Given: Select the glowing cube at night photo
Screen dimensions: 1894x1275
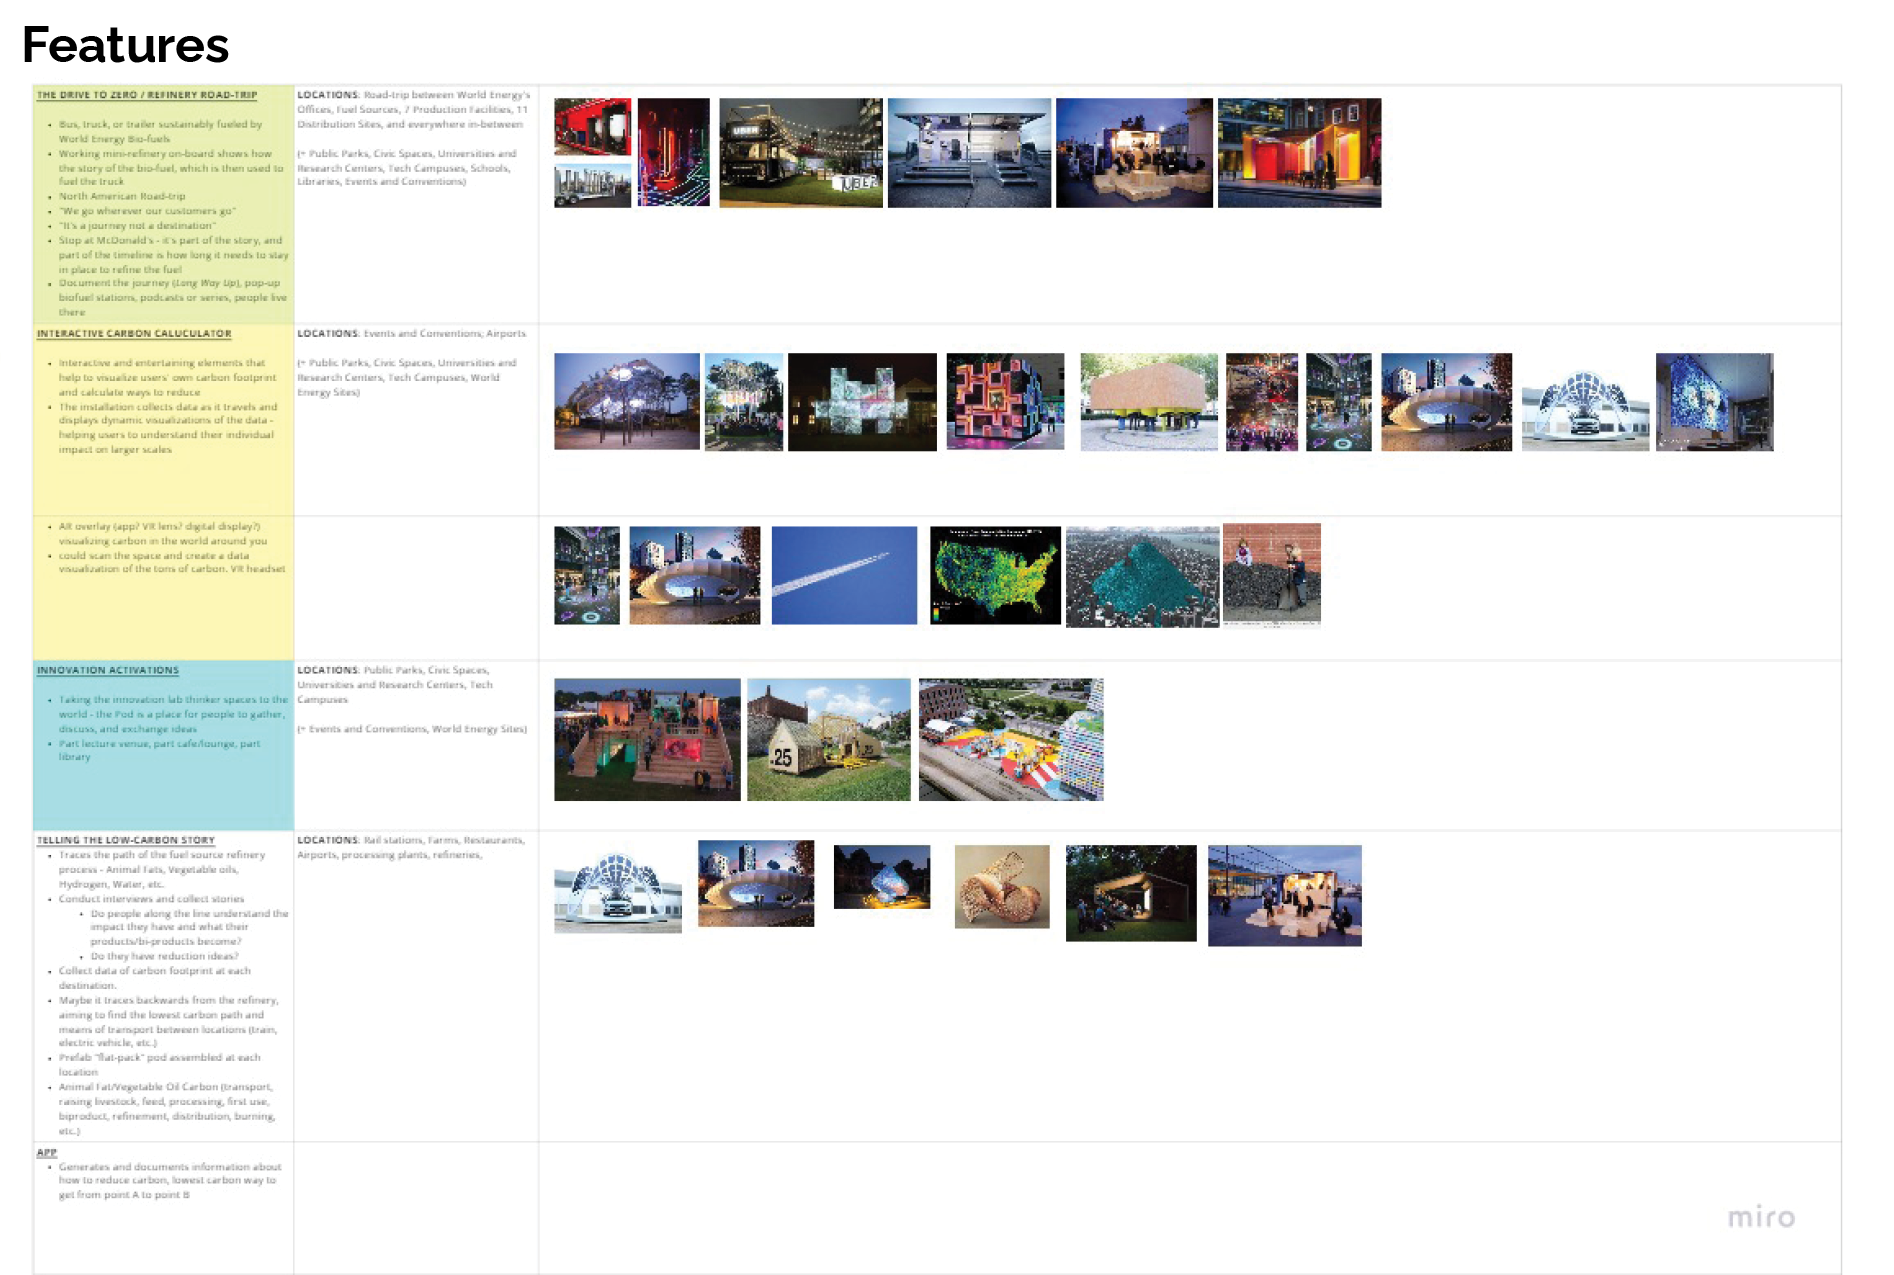Looking at the screenshot, I should [x=882, y=877].
